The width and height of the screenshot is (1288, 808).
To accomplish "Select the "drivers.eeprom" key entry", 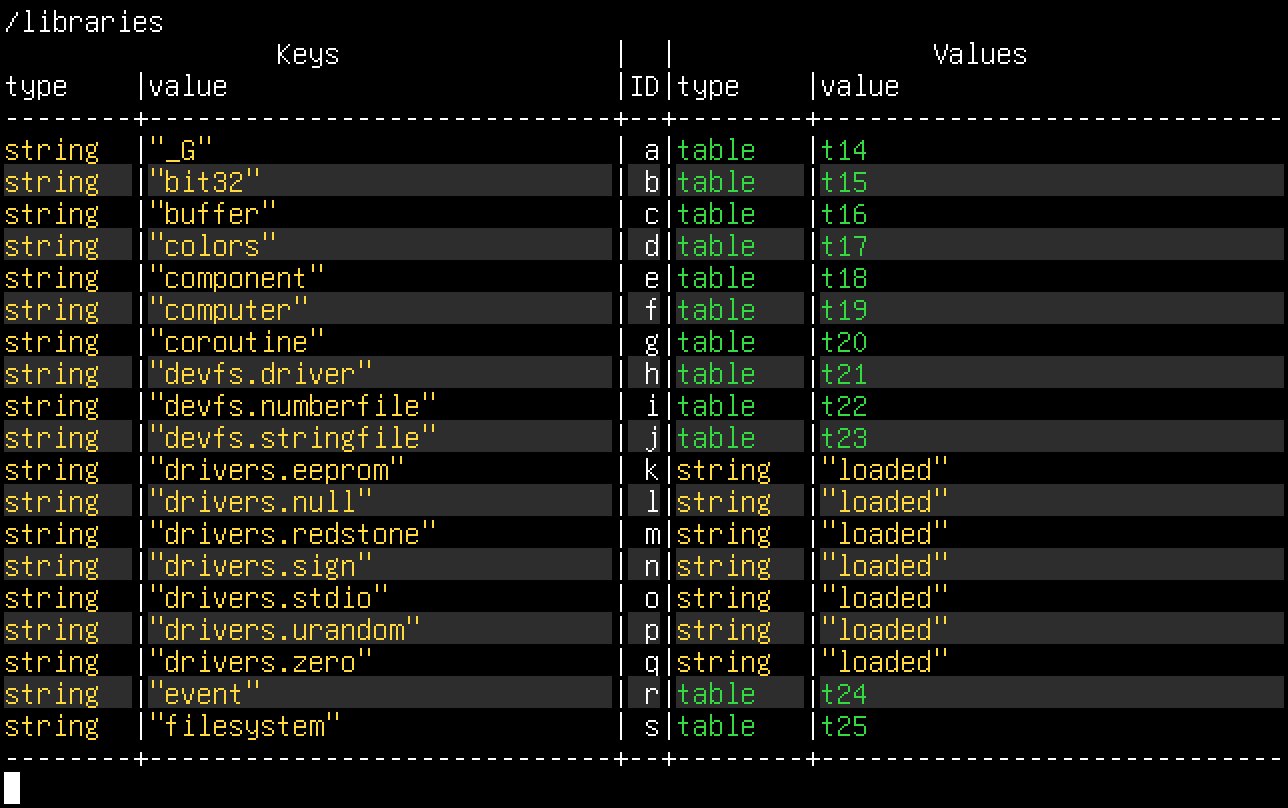I will (x=277, y=470).
